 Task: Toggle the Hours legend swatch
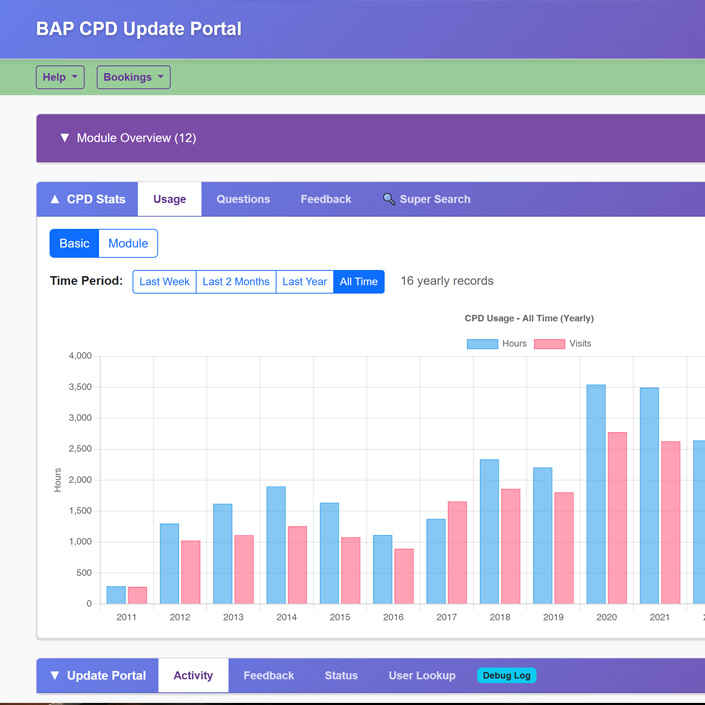click(482, 344)
